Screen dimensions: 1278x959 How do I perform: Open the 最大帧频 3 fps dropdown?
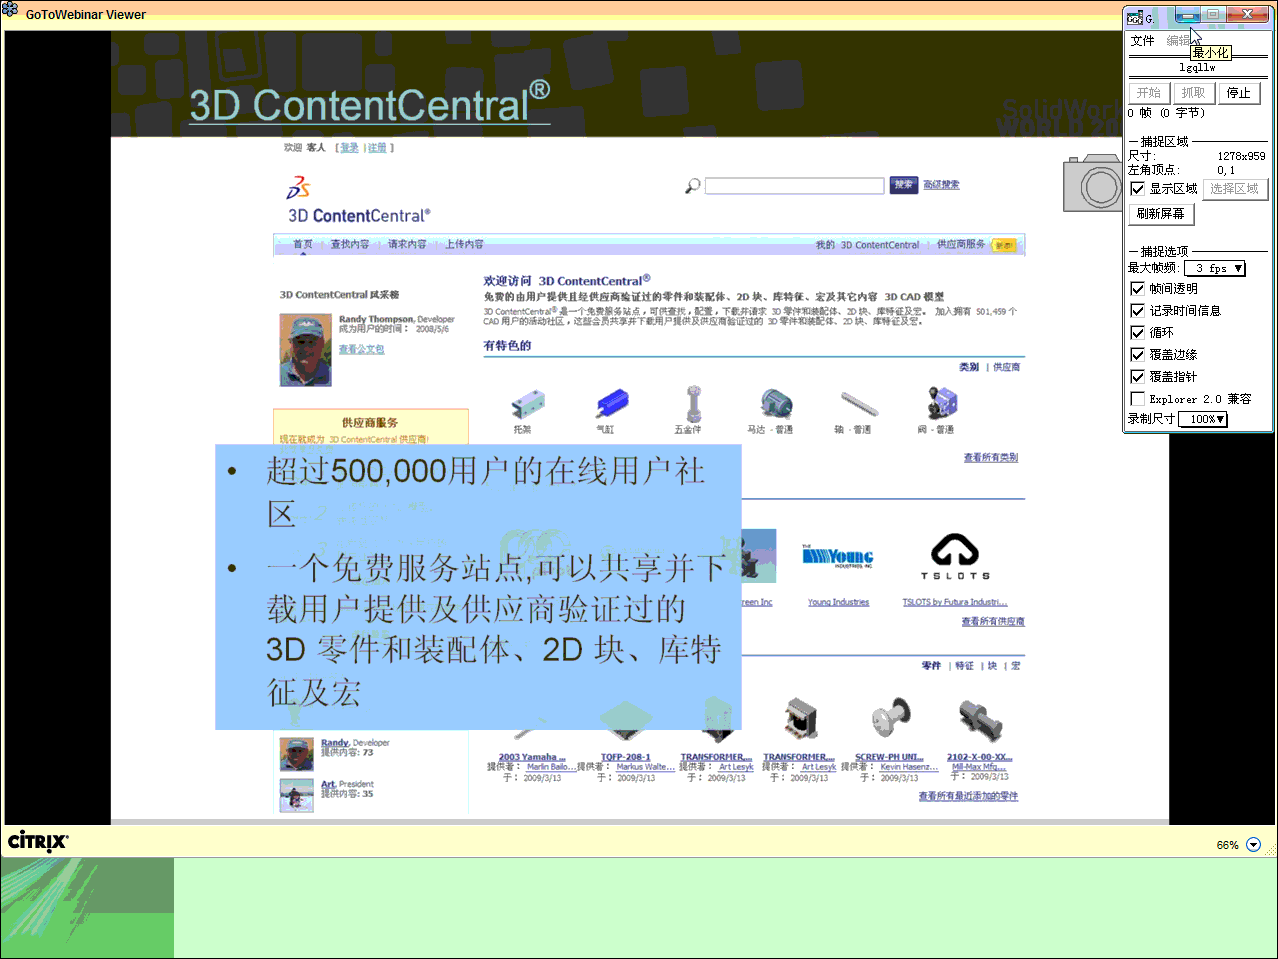pyautogui.click(x=1214, y=268)
